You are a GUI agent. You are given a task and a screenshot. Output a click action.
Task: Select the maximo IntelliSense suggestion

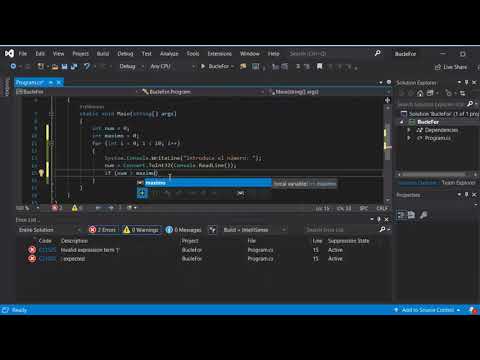click(x=205, y=183)
